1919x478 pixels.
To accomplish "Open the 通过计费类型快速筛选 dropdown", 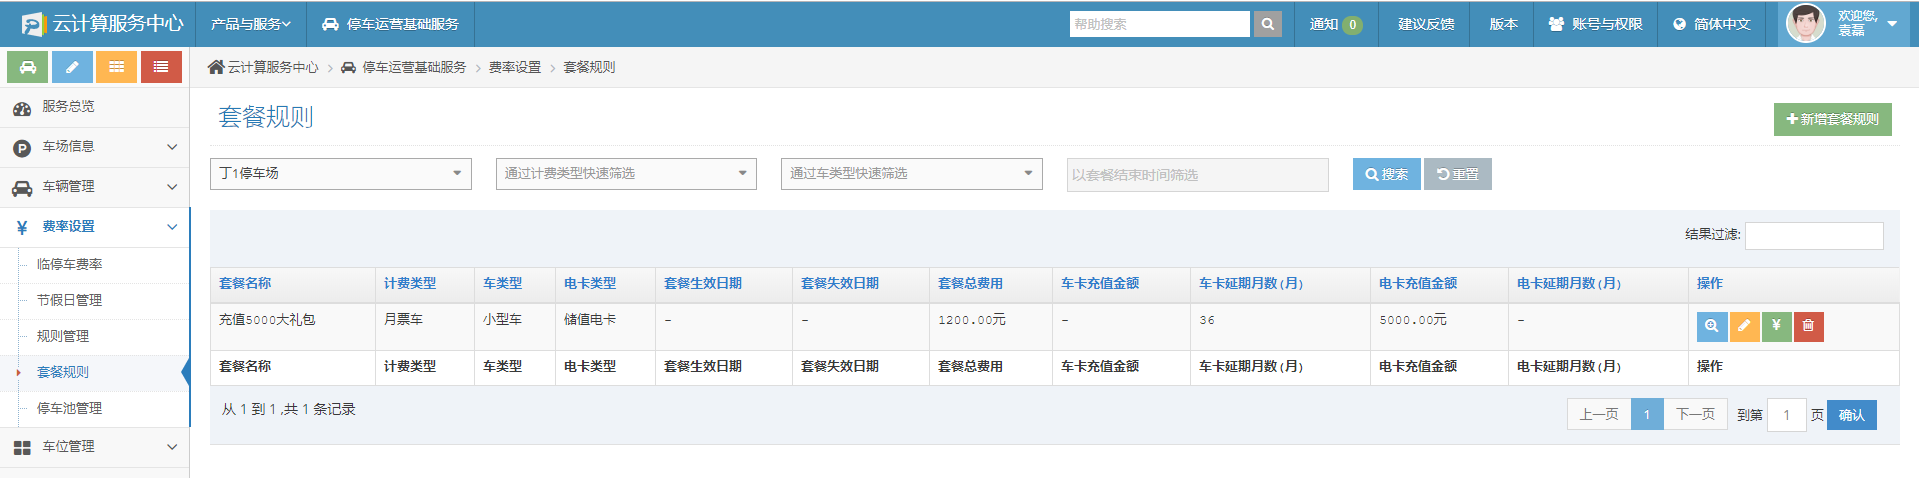I will tap(626, 174).
